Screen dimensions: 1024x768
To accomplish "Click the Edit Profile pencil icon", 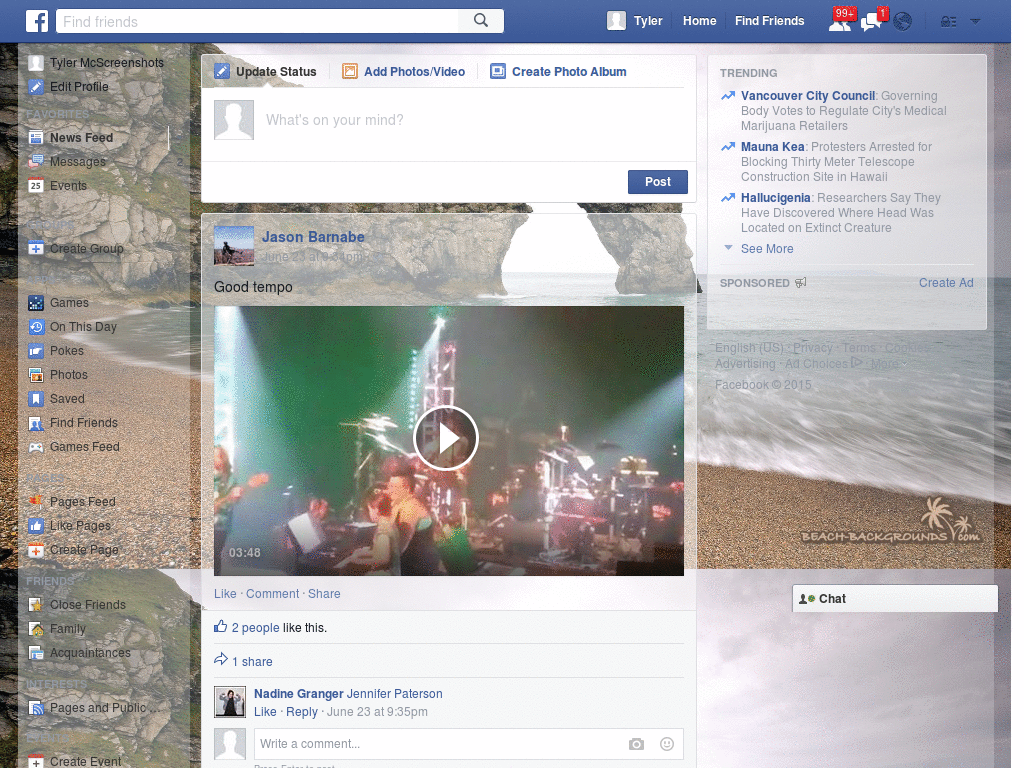I will point(36,87).
